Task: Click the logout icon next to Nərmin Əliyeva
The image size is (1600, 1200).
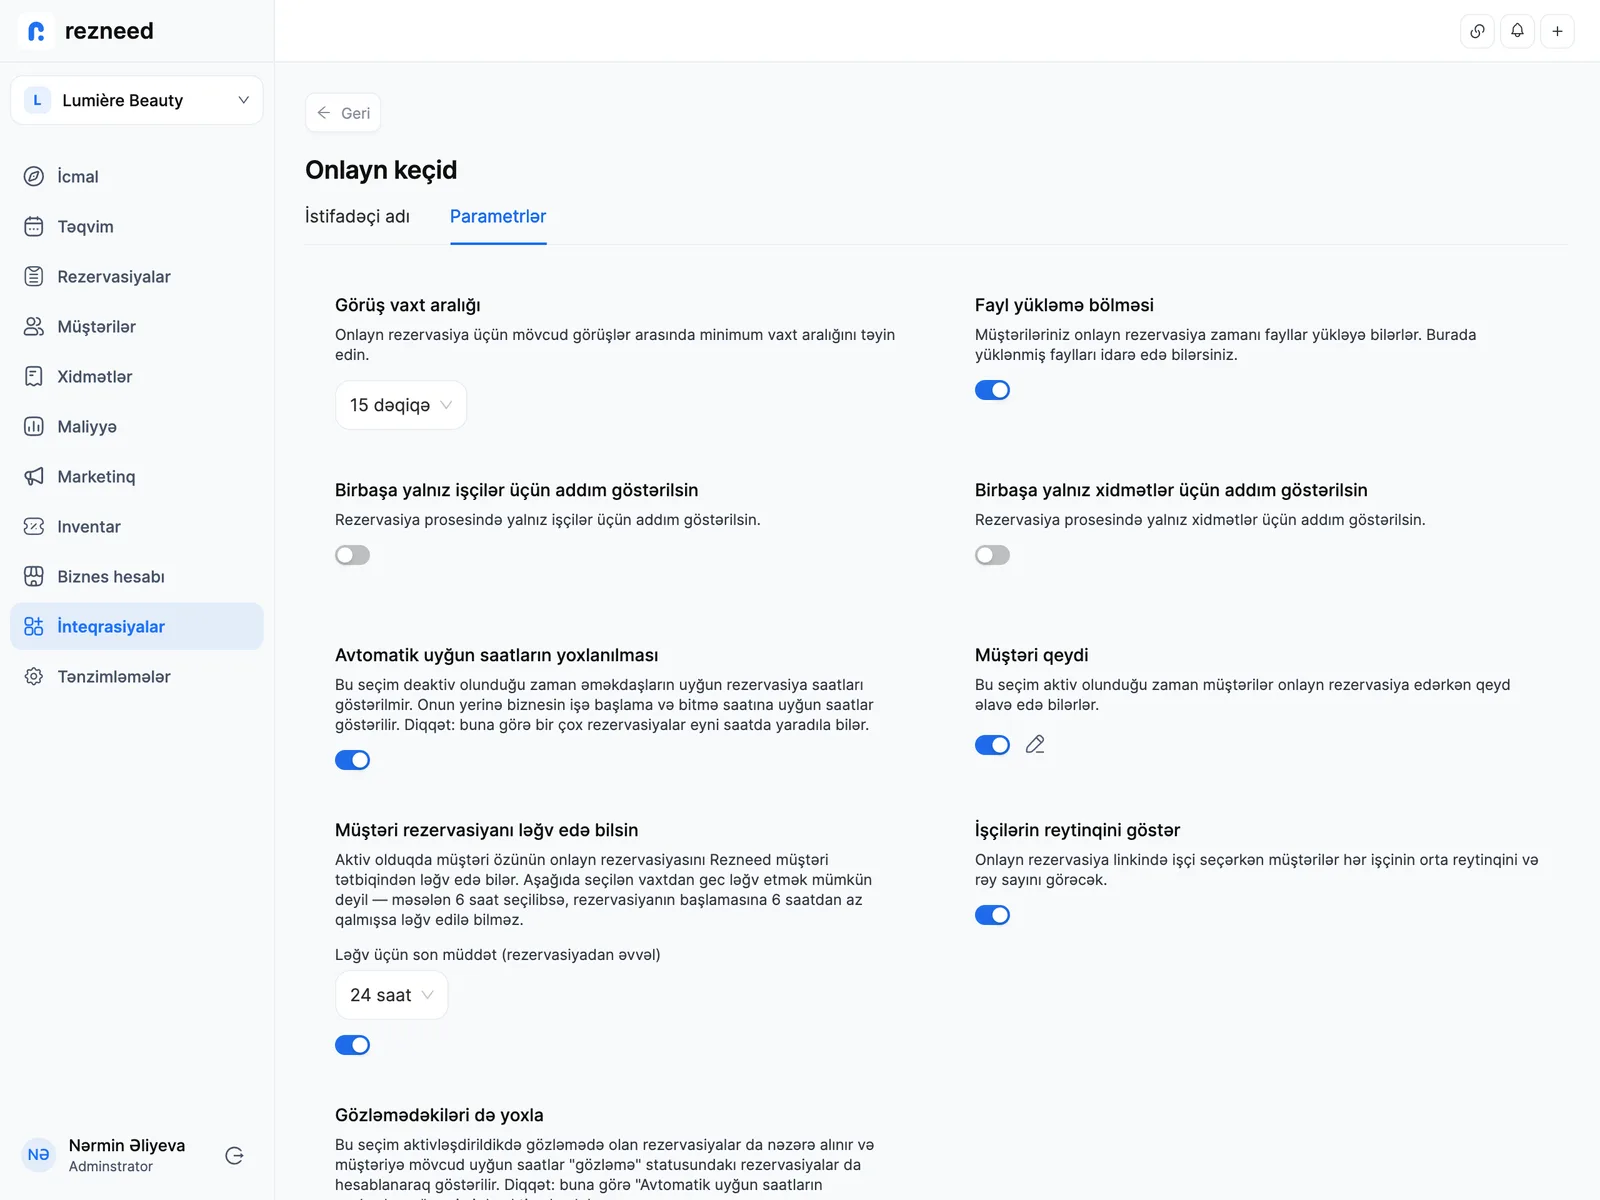Action: [234, 1155]
